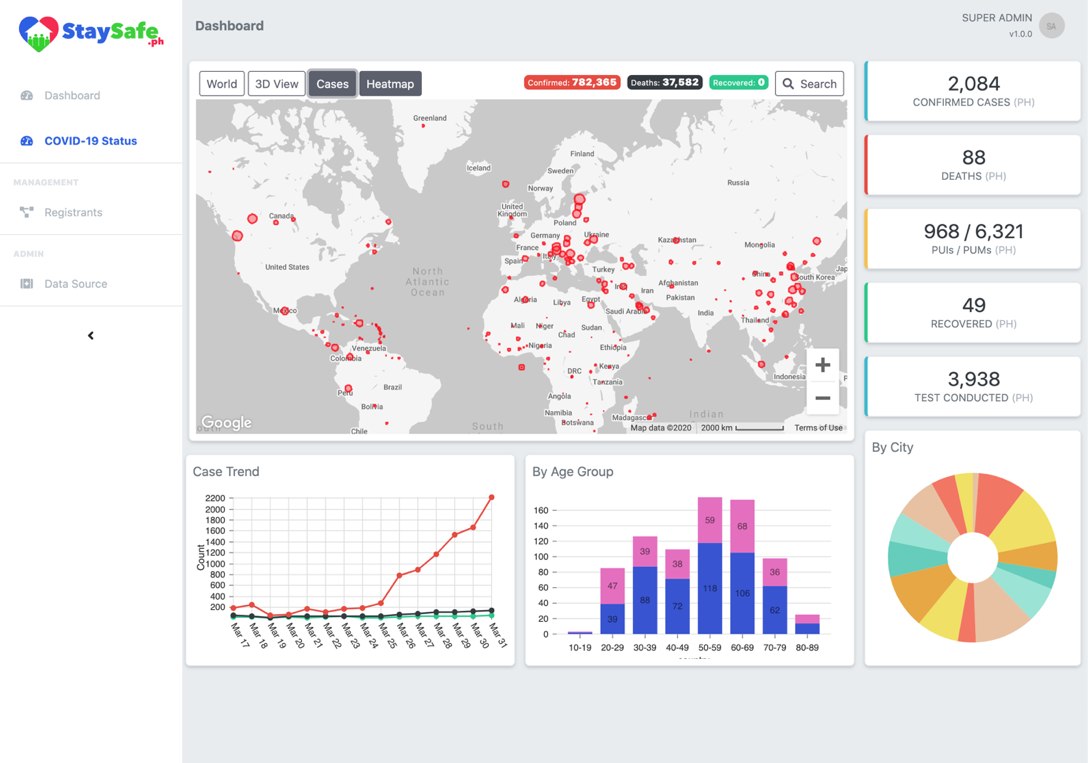Click the red Confirmed 782,365 badge
Image resolution: width=1088 pixels, height=763 pixels.
pos(572,83)
